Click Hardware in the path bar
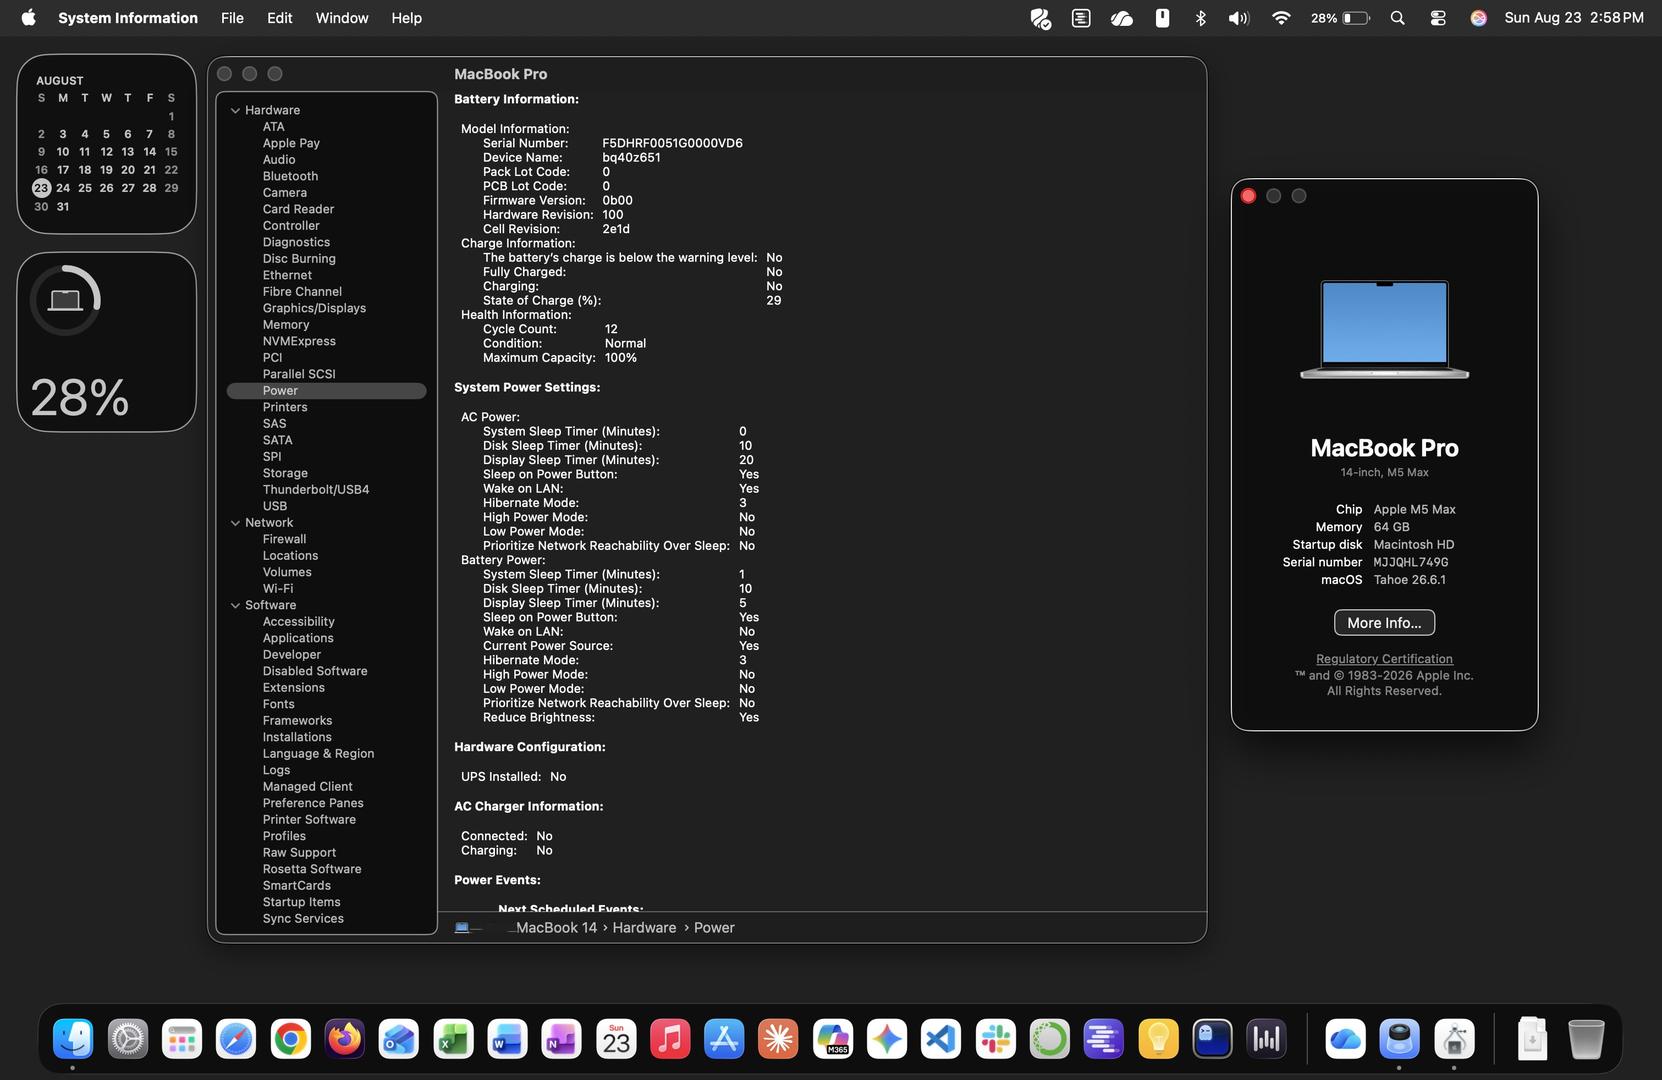 [644, 928]
